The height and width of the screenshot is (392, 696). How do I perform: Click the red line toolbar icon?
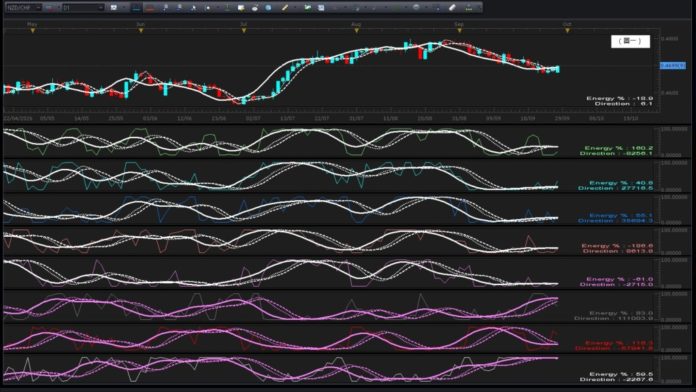click(150, 8)
